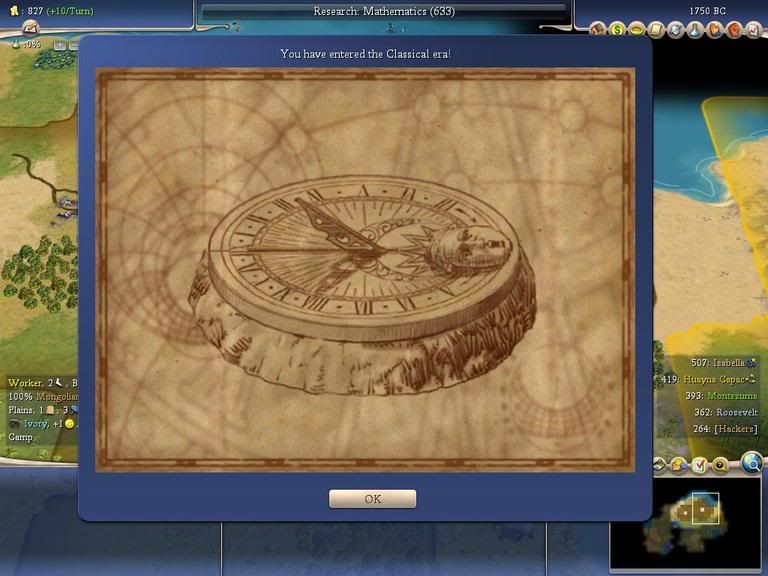
Task: Open the globe view magnifier button
Action: click(751, 462)
